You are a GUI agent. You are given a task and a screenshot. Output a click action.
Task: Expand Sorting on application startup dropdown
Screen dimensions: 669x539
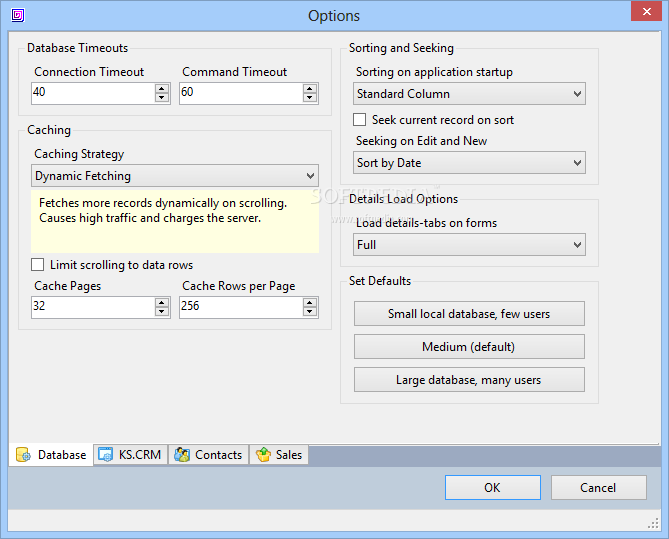[x=469, y=94]
